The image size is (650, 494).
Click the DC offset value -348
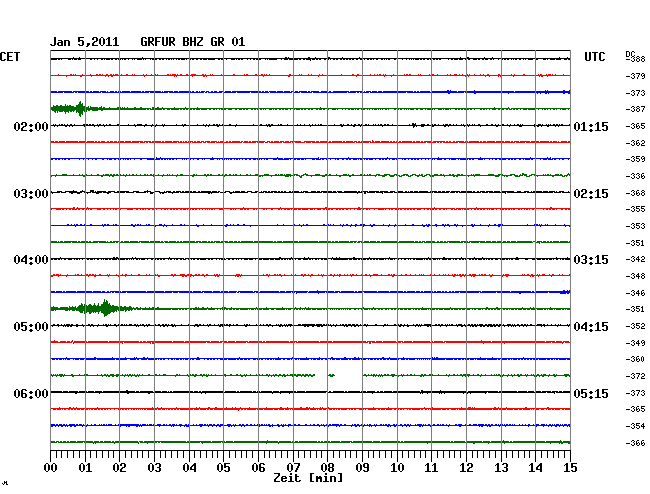[x=635, y=276]
